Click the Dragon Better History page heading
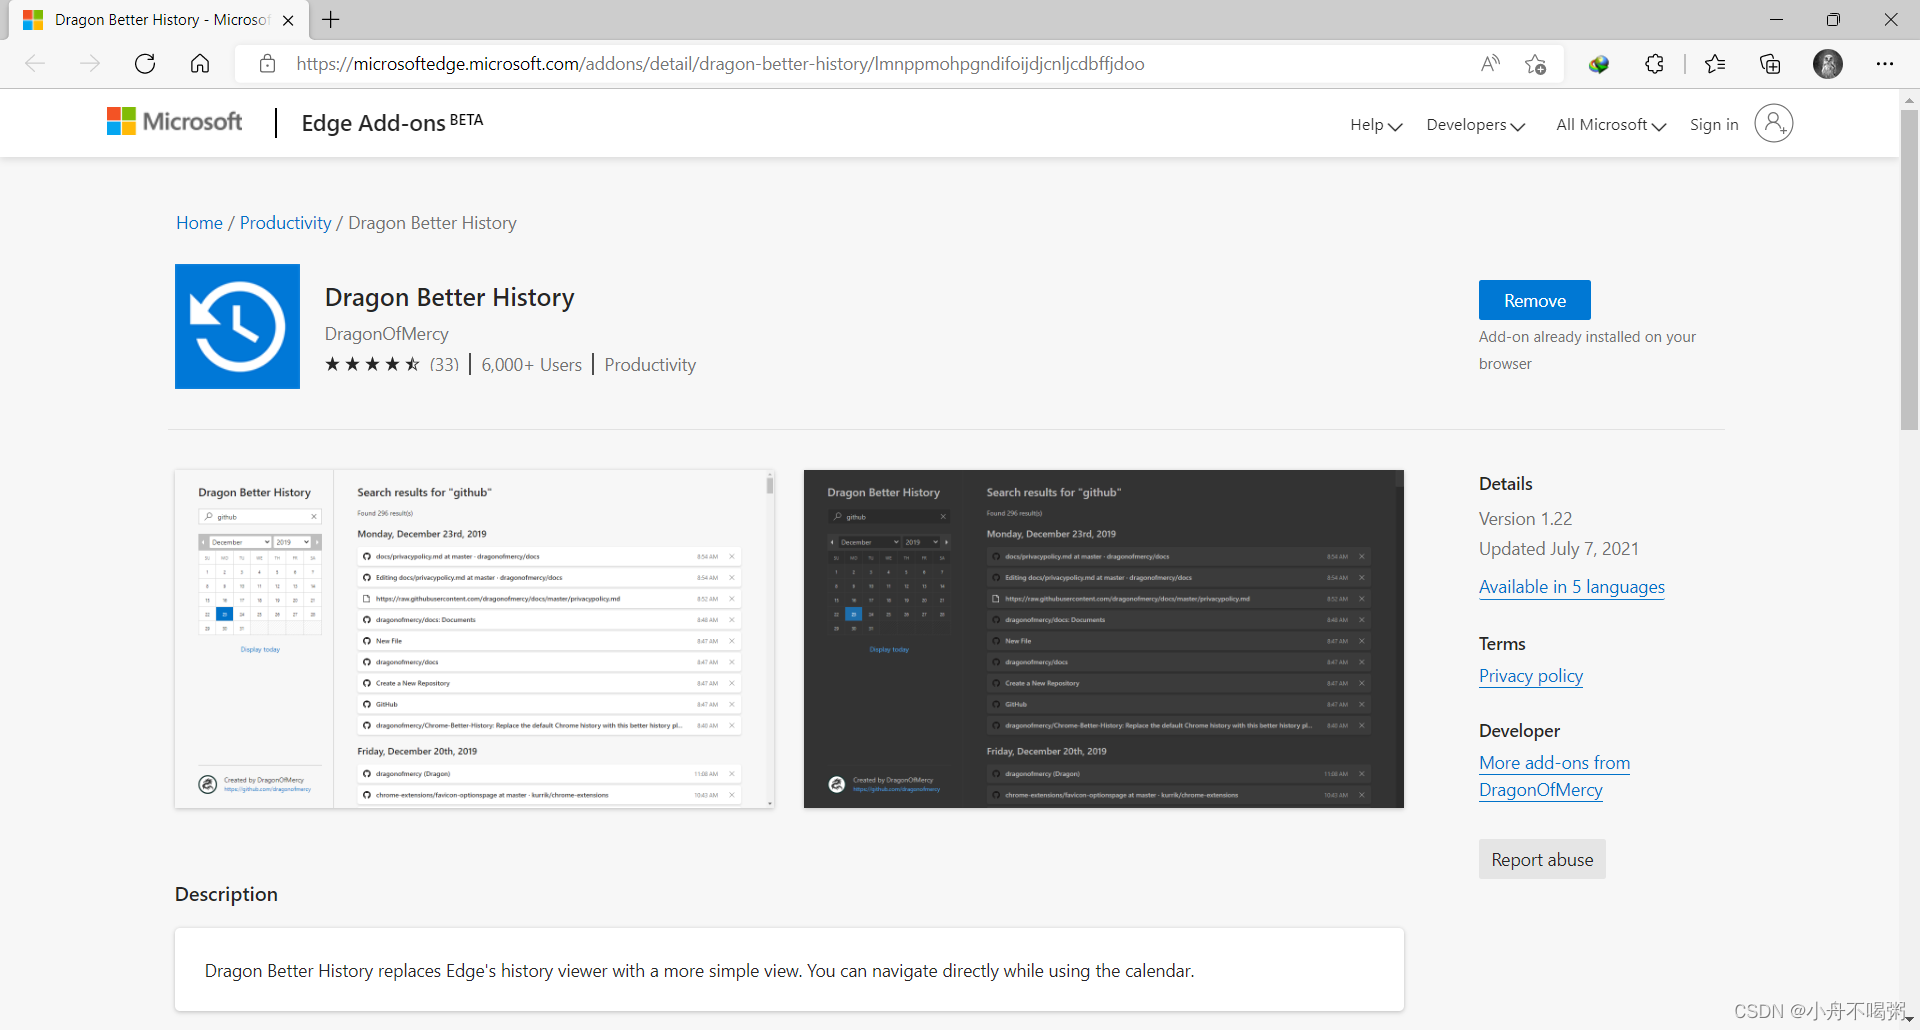Viewport: 1920px width, 1030px height. (449, 298)
